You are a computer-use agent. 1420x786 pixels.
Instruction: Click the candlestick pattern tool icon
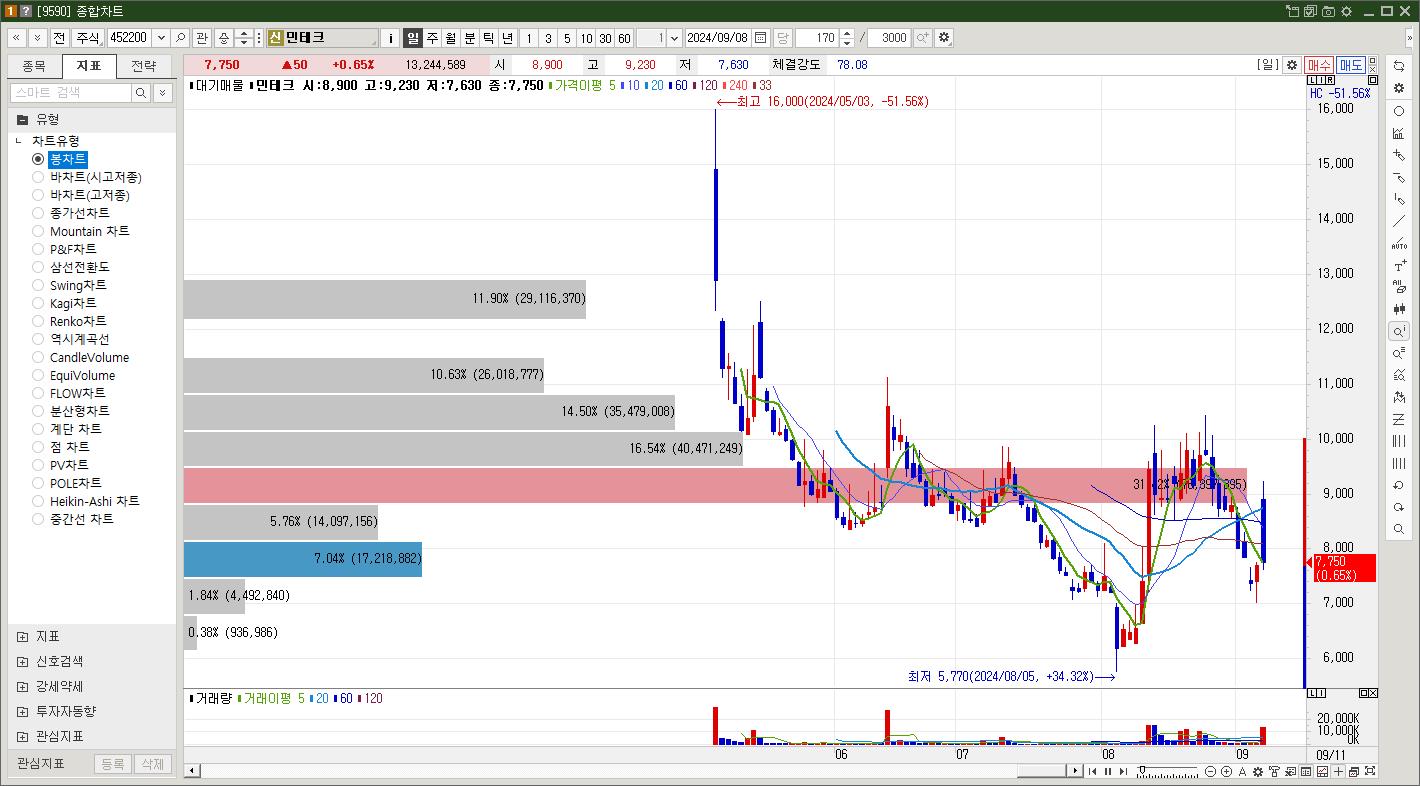[x=1399, y=309]
